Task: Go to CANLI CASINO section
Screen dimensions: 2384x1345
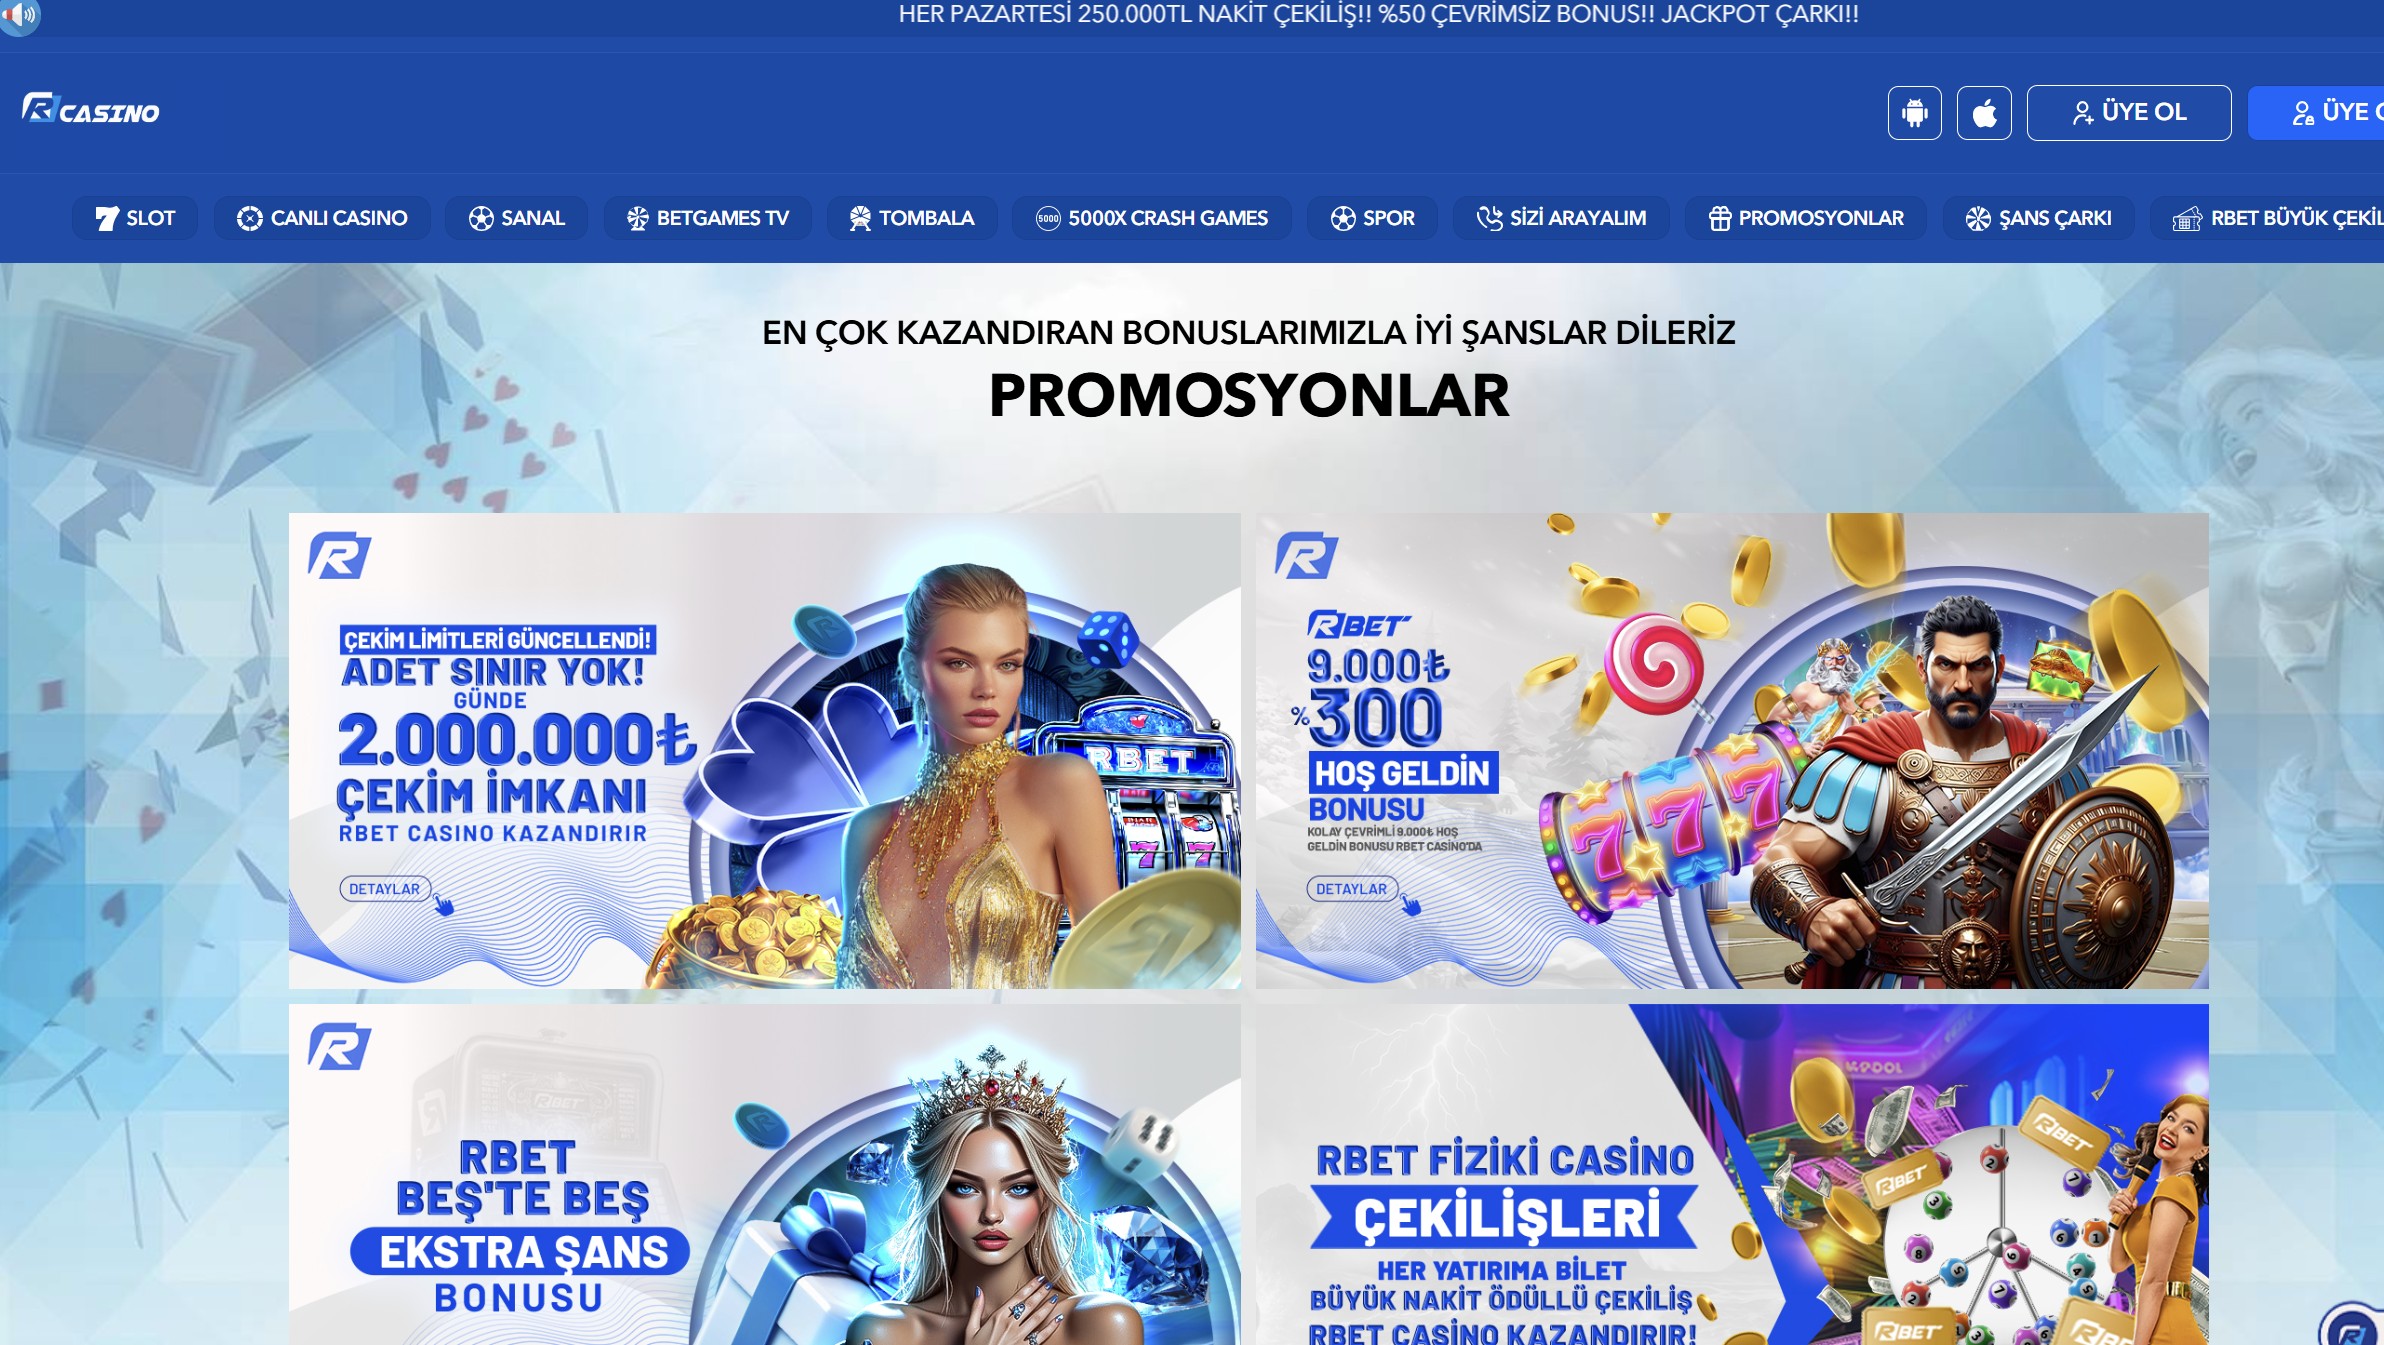Action: coord(322,218)
